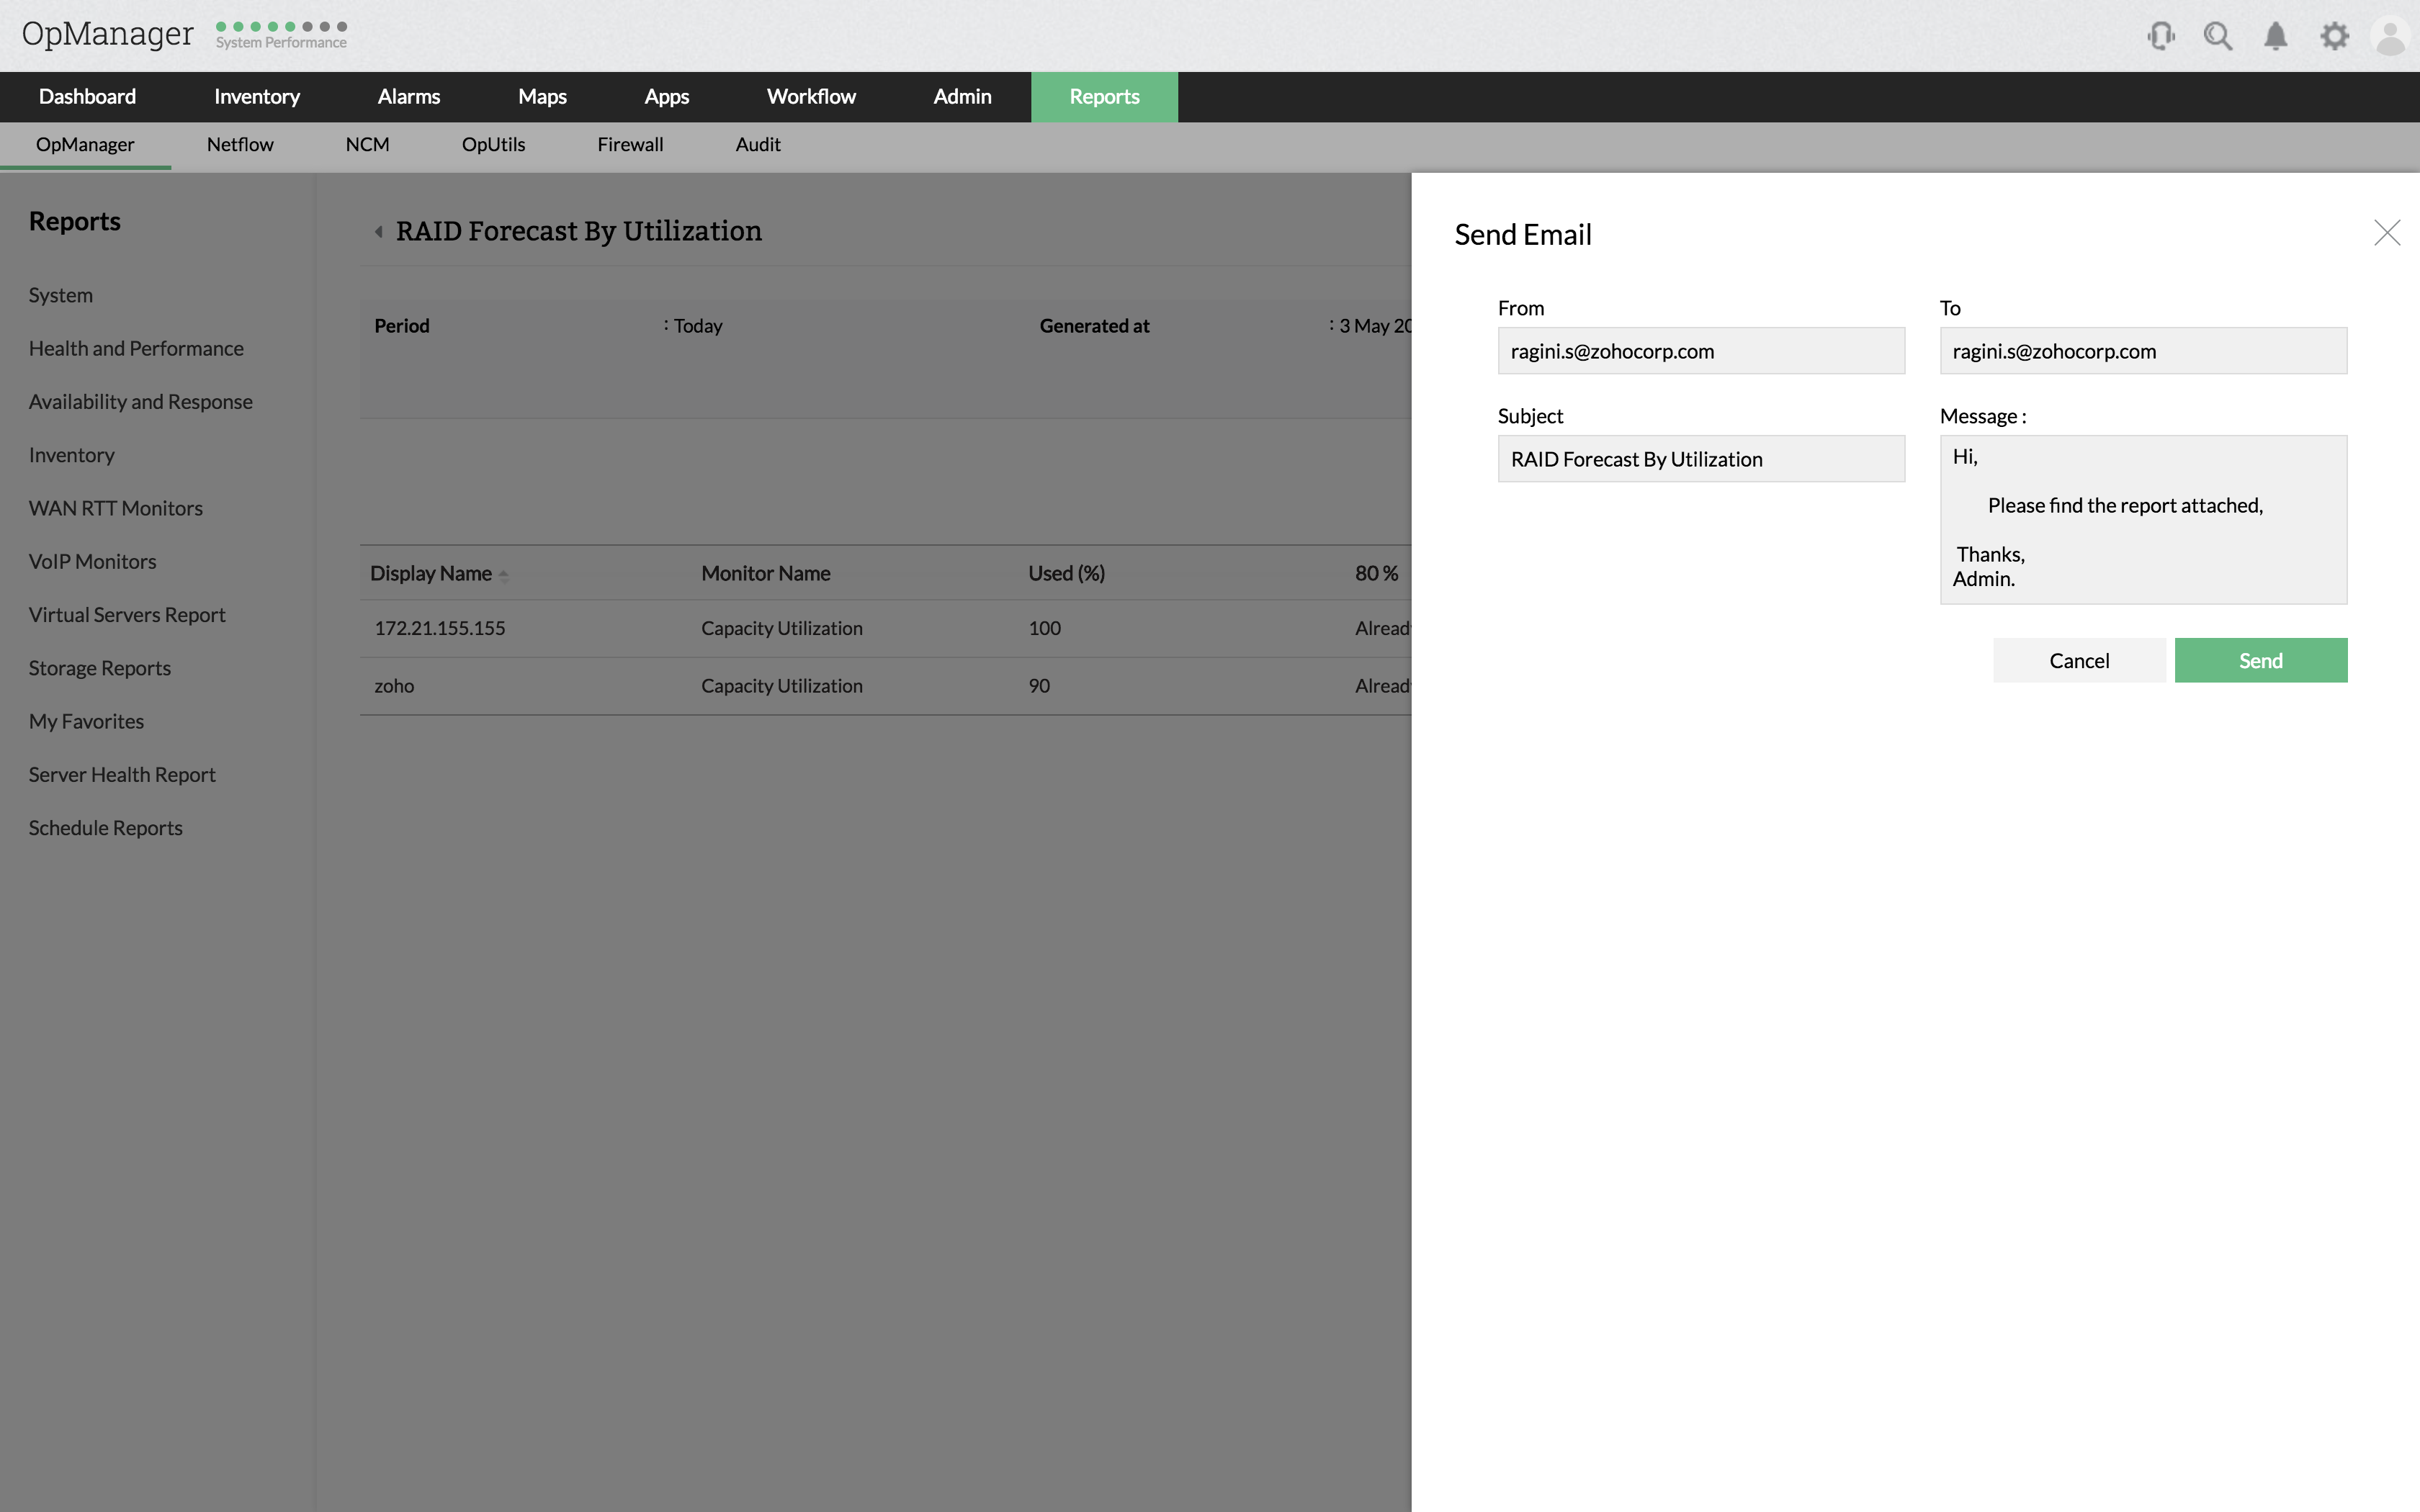Open Storage Reports in sidebar
Viewport: 2420px width, 1512px height.
100,668
